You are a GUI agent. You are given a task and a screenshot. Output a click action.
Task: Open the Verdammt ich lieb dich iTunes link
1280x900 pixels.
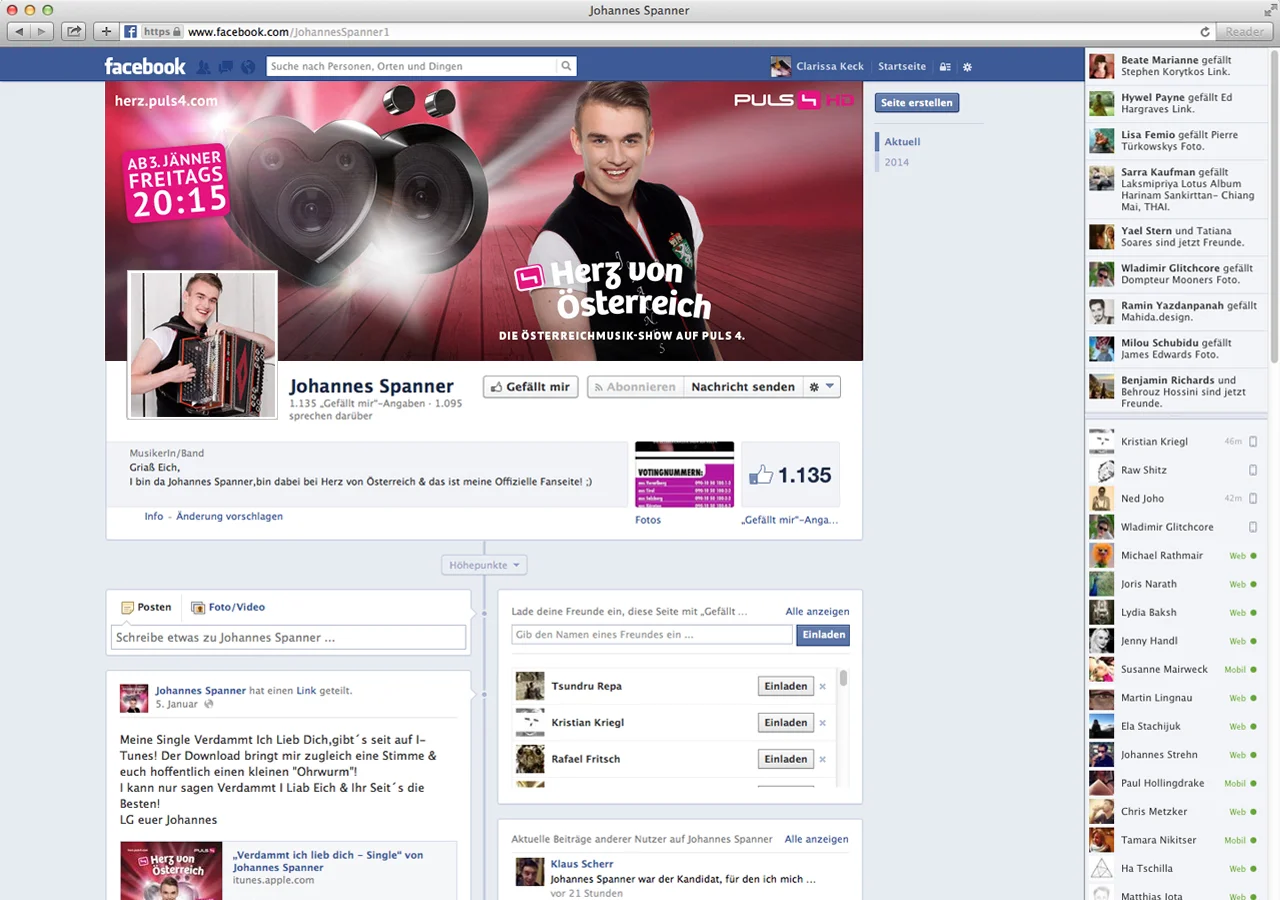click(328, 861)
